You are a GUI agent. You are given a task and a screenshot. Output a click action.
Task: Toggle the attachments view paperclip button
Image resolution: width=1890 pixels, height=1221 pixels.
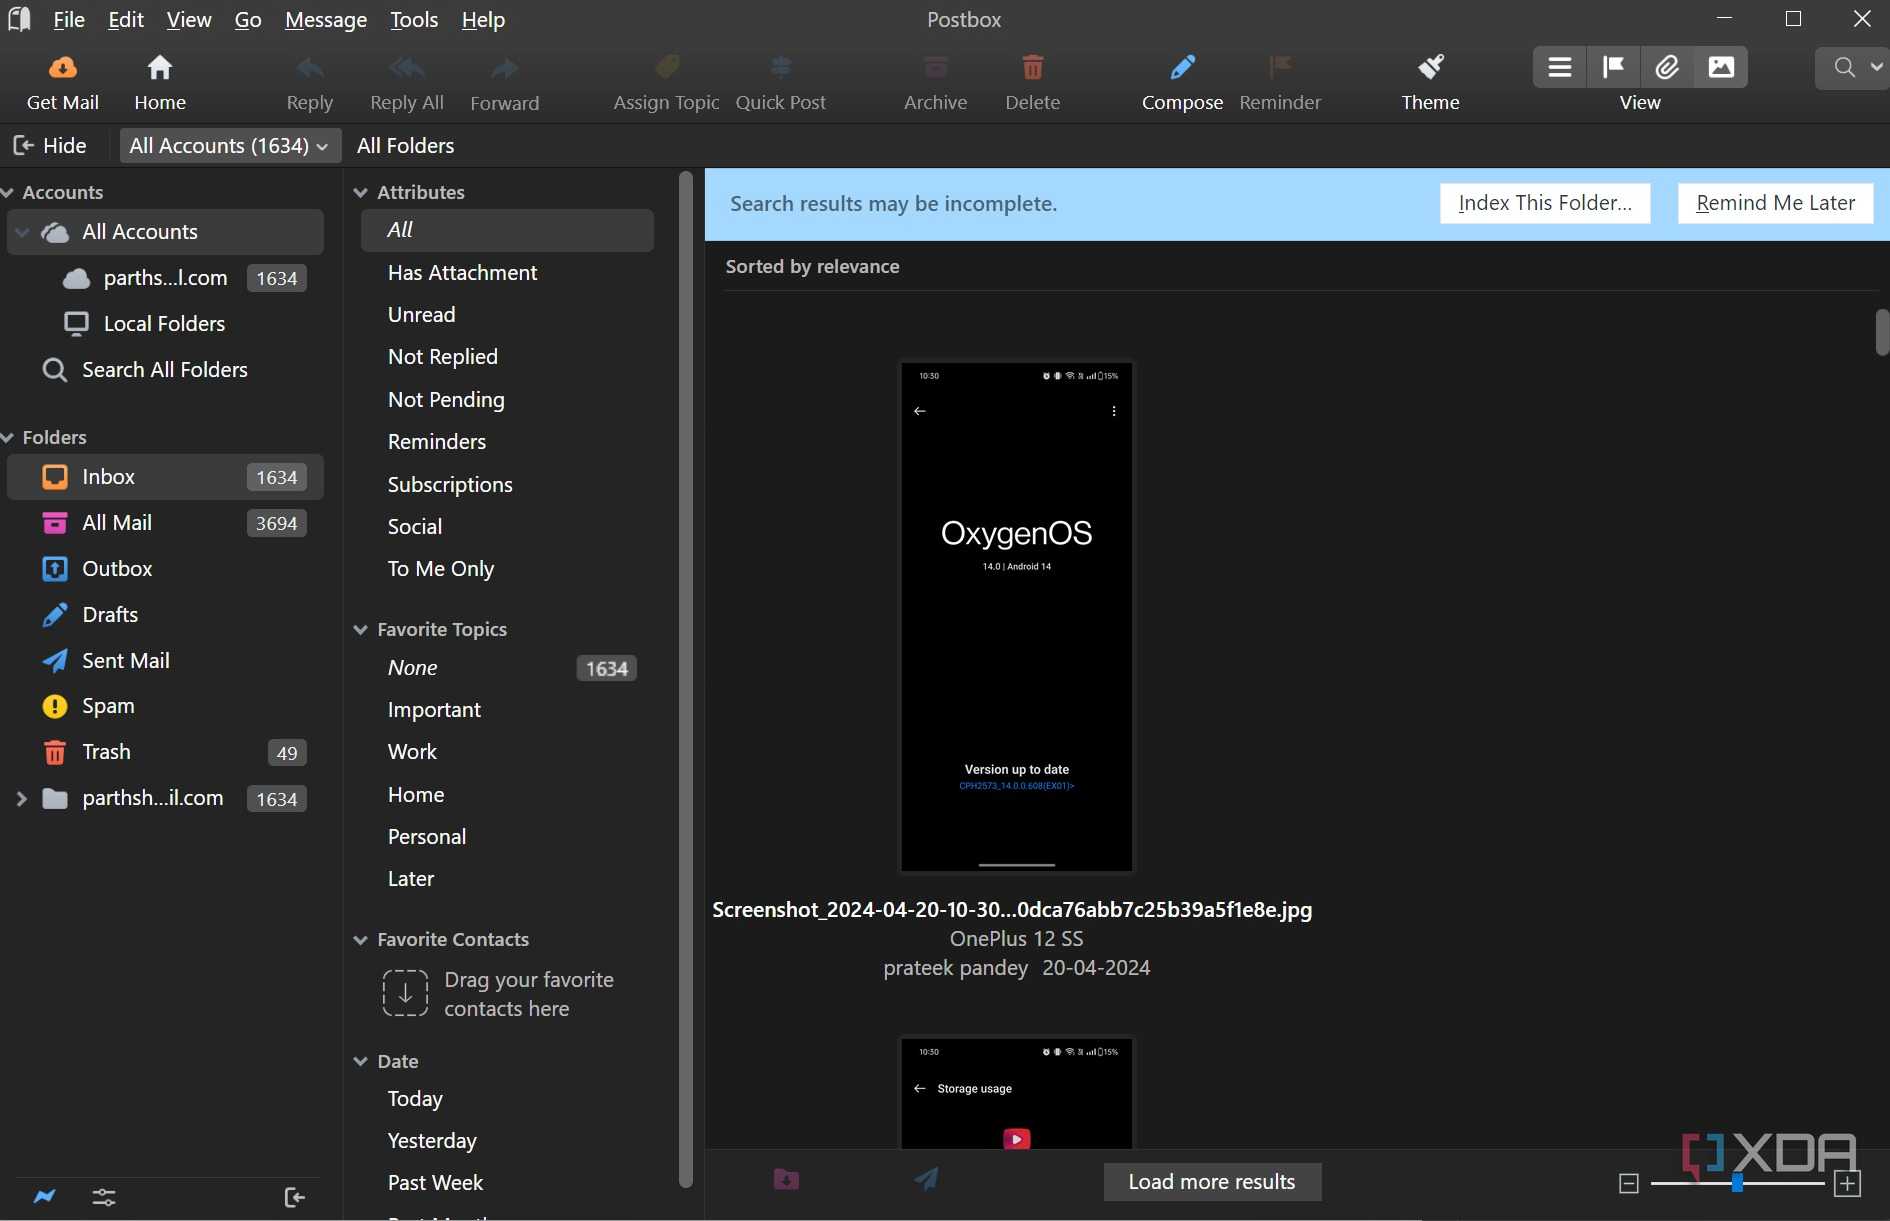click(1667, 67)
